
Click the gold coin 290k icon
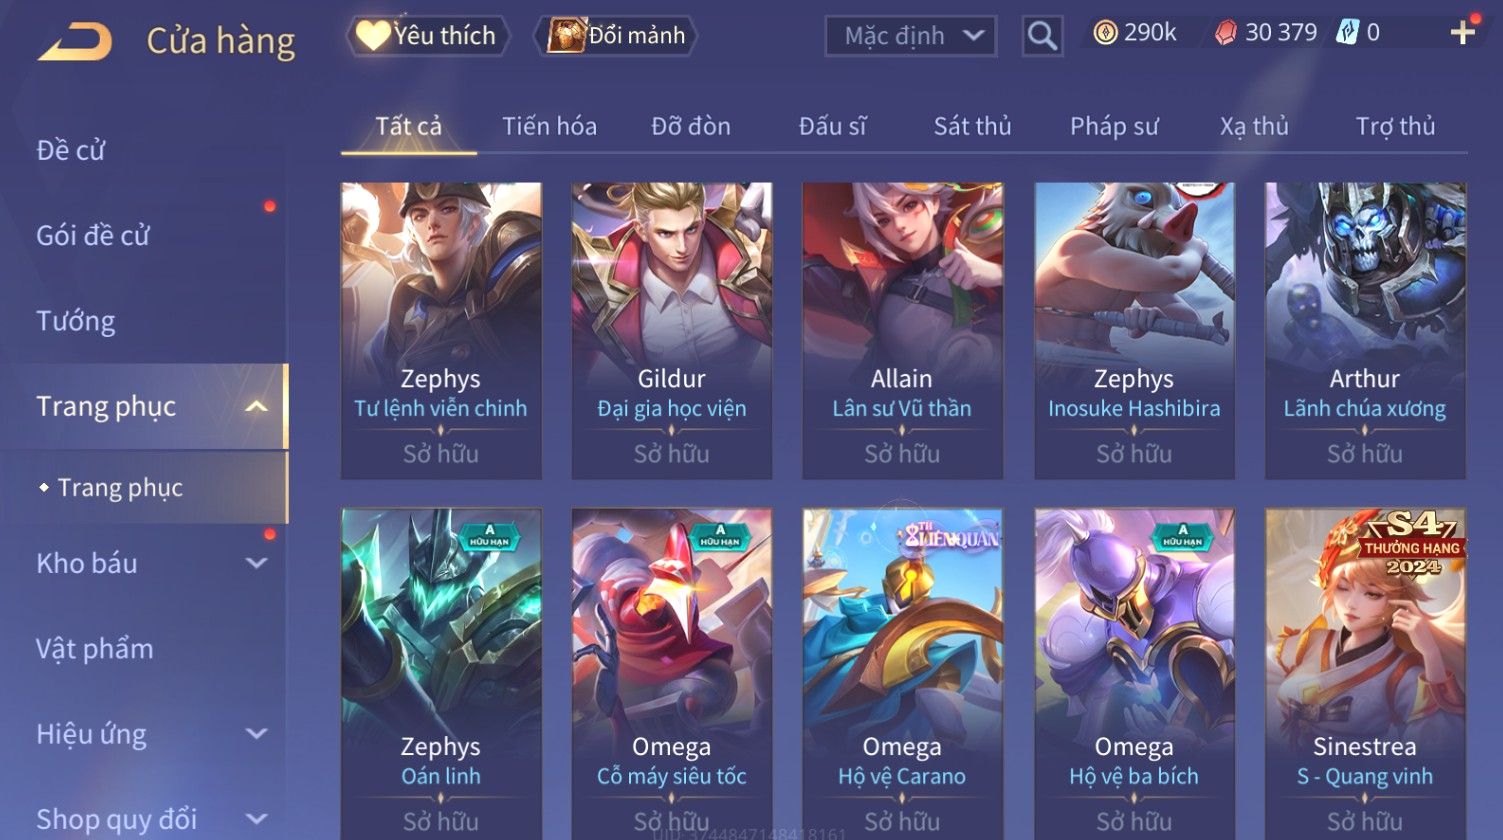[1105, 33]
